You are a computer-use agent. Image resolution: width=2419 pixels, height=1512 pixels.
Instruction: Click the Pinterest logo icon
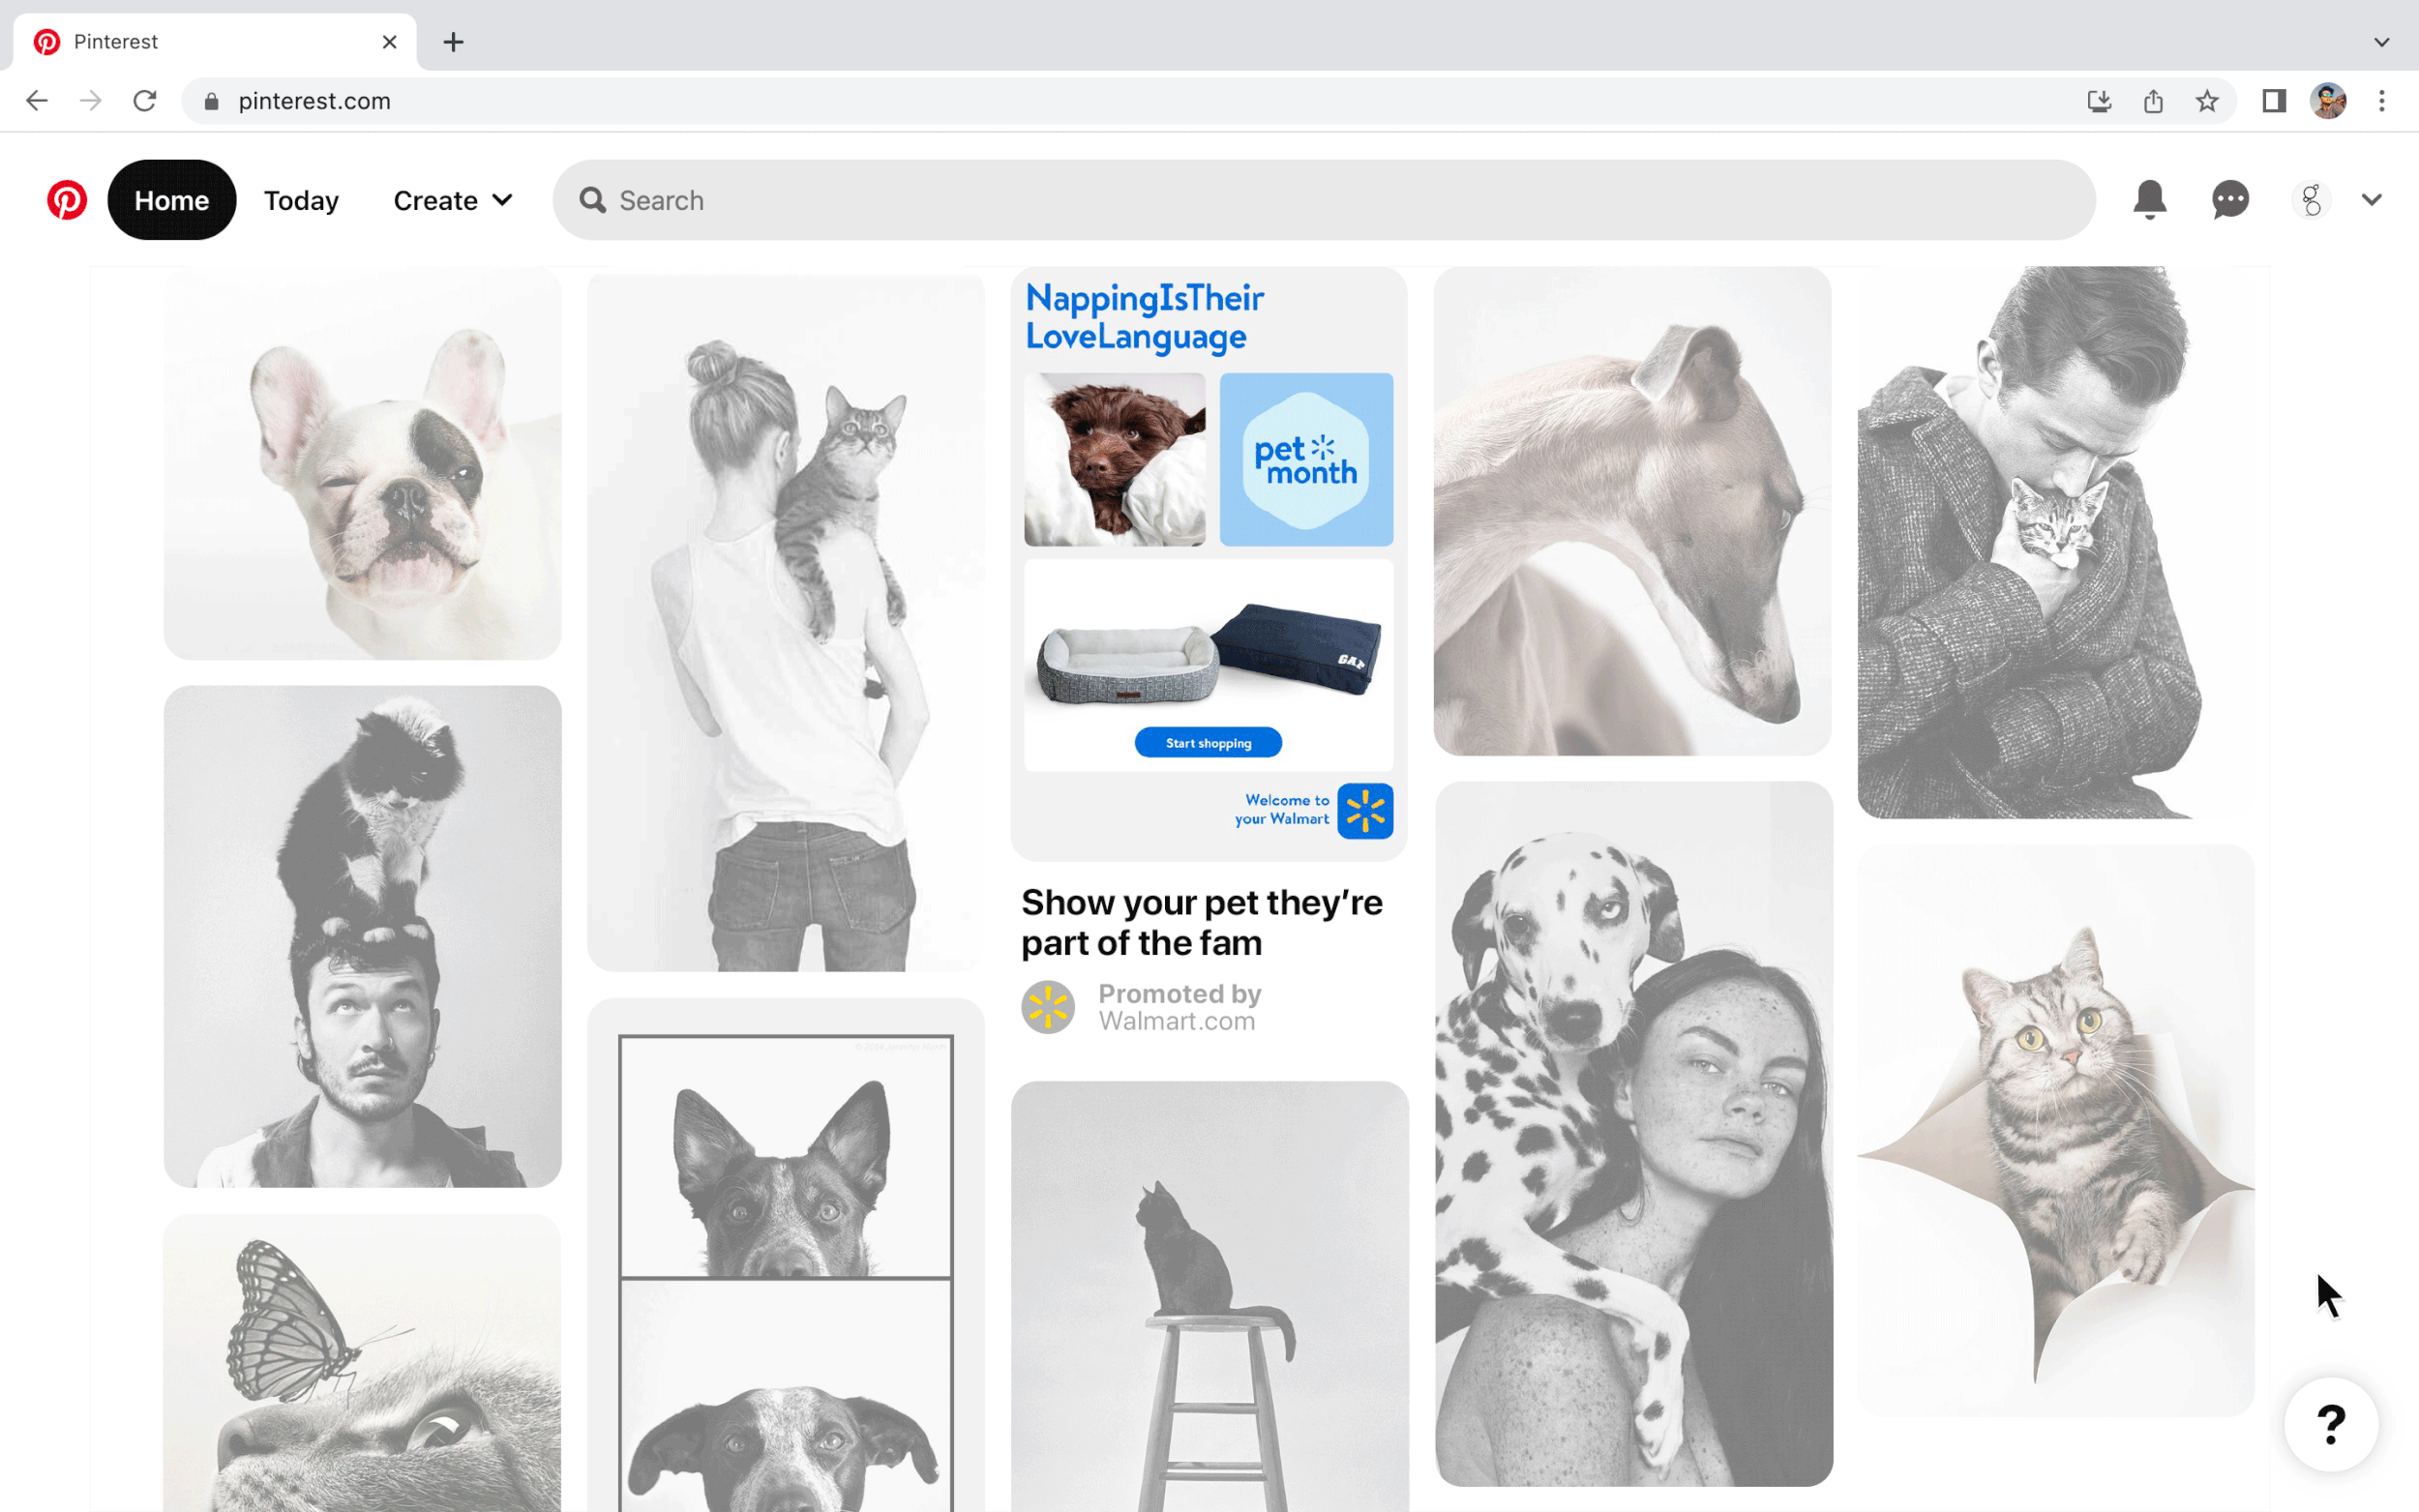[x=67, y=200]
